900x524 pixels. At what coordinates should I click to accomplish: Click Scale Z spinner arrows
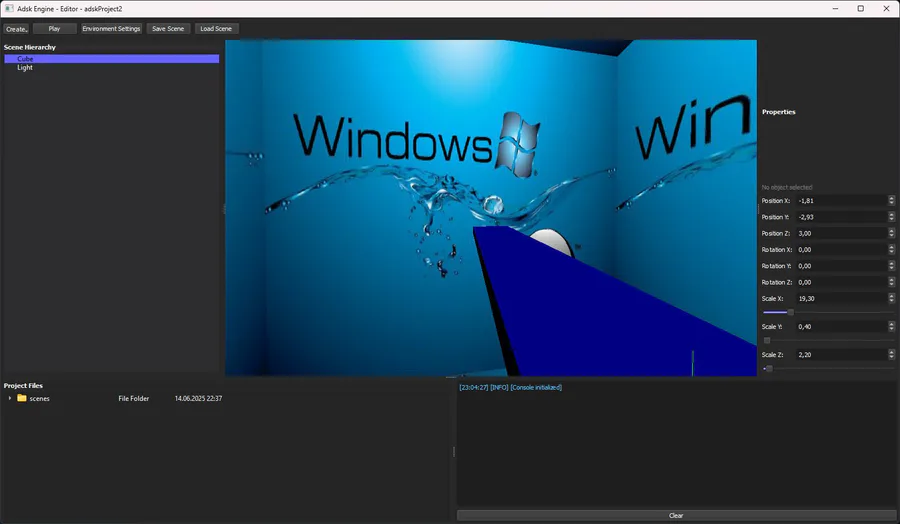[891, 355]
